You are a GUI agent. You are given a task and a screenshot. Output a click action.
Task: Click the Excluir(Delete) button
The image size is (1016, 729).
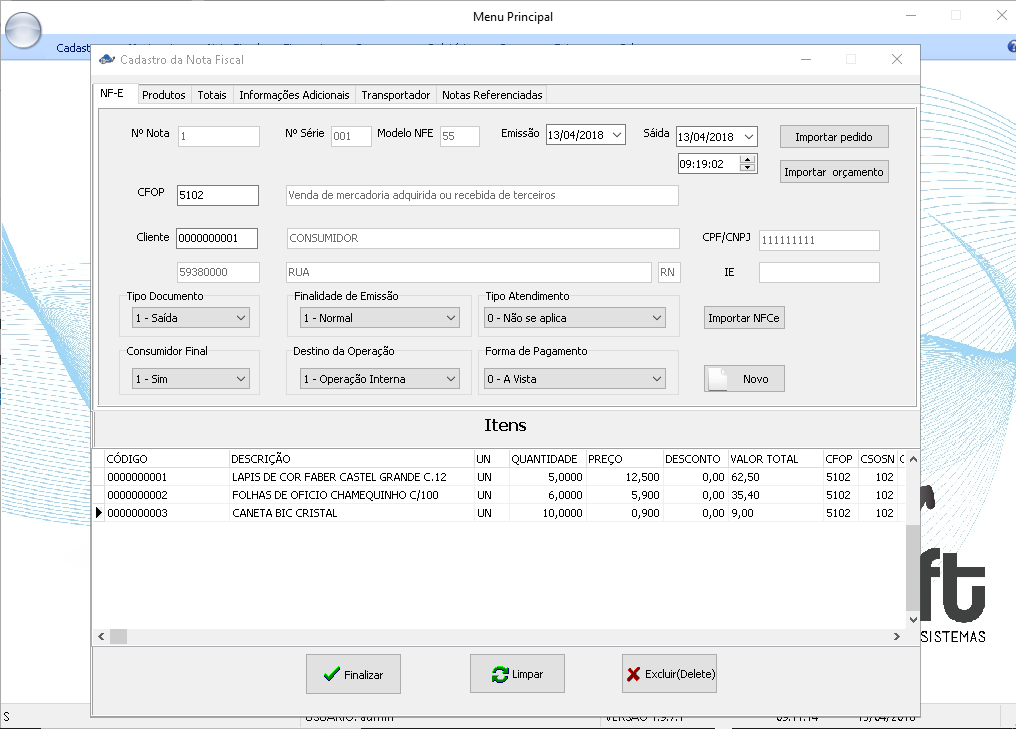coord(669,674)
